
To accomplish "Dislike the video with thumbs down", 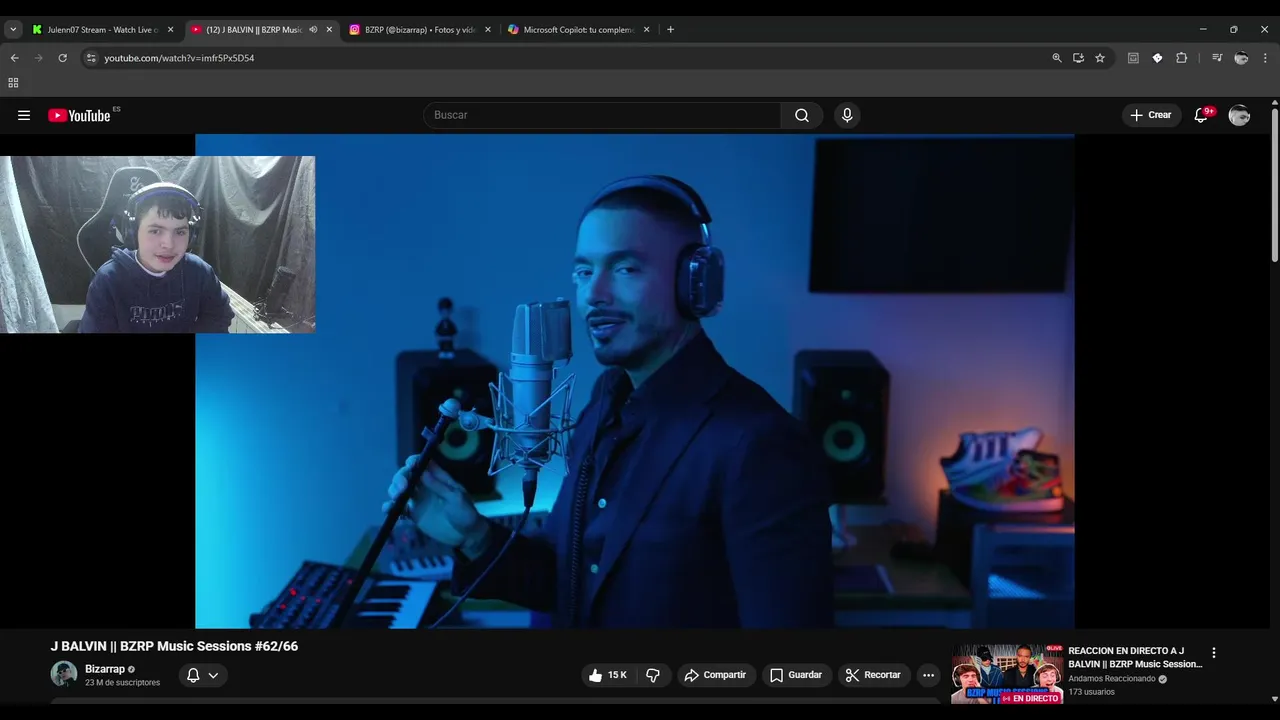I will [653, 675].
